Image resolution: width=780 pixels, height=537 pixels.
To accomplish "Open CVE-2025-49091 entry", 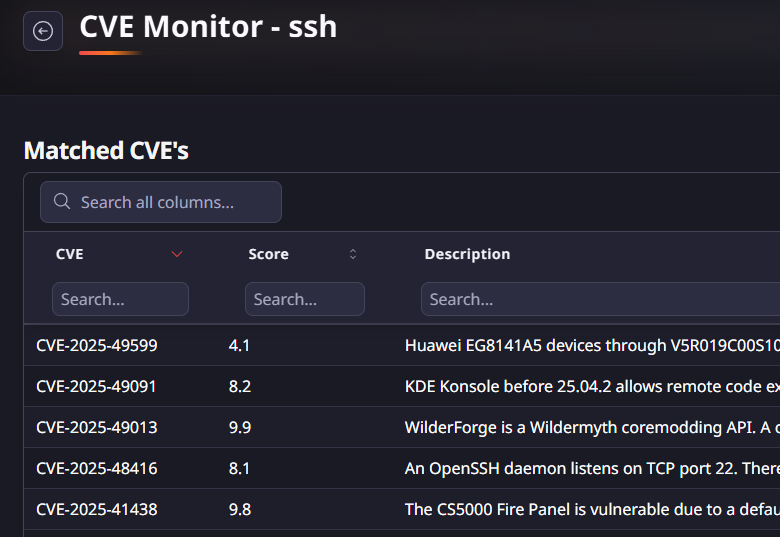I will click(x=96, y=386).
